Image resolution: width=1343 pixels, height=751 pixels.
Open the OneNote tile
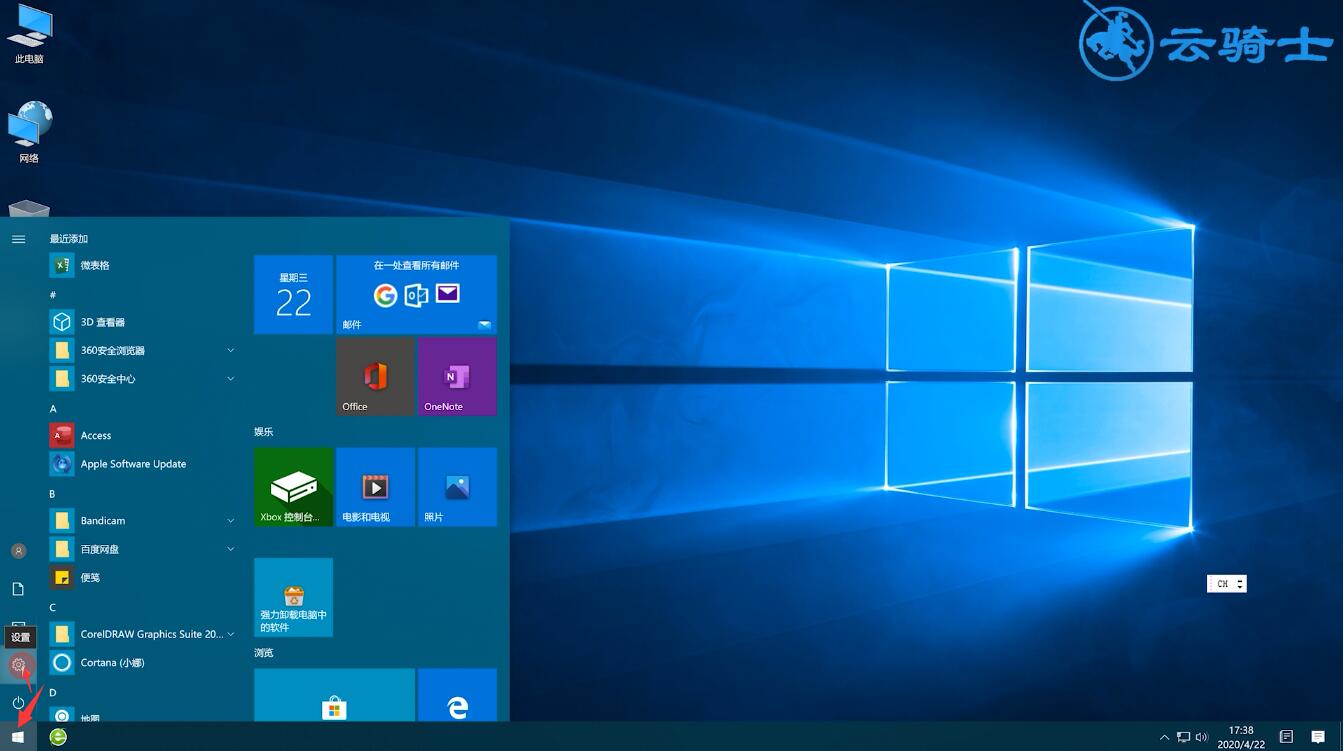point(457,376)
